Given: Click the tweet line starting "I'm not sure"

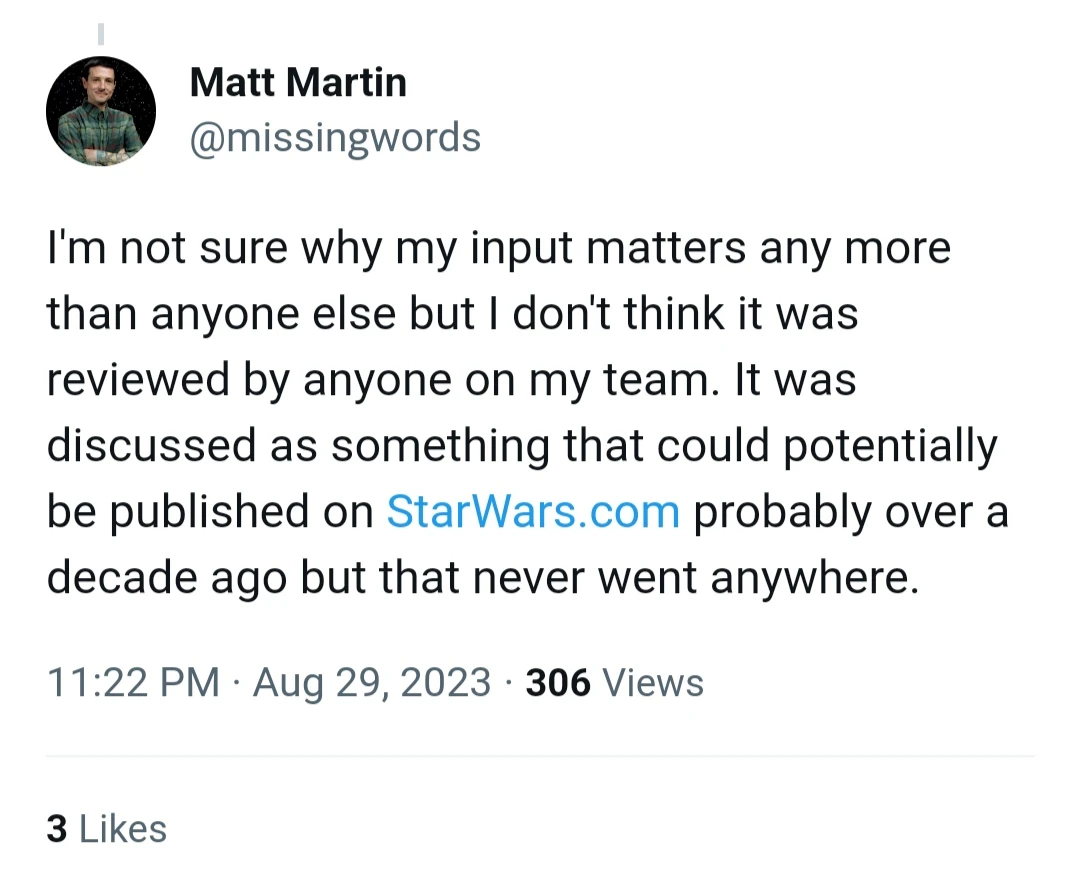Looking at the screenshot, I should coord(498,248).
